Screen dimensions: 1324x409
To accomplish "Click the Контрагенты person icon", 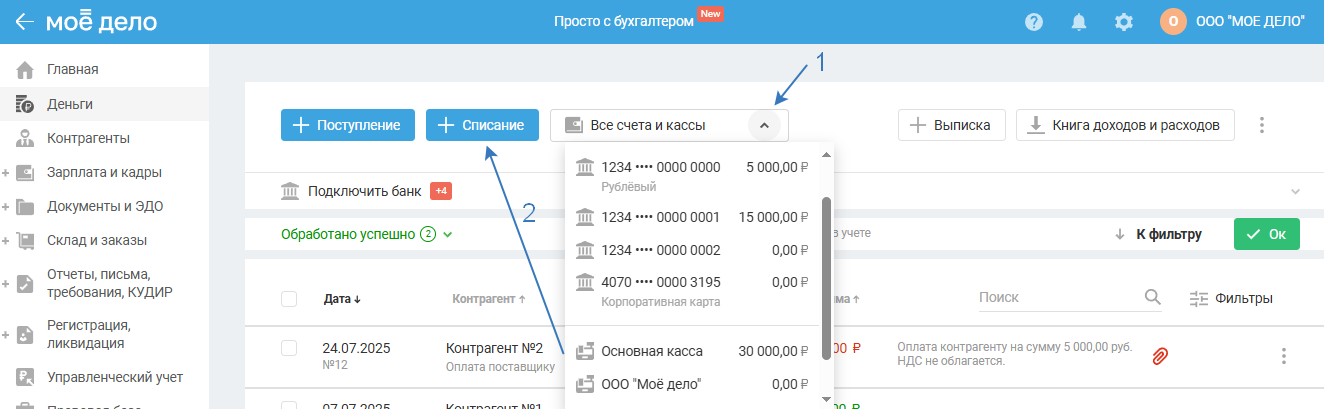I will coord(26,138).
